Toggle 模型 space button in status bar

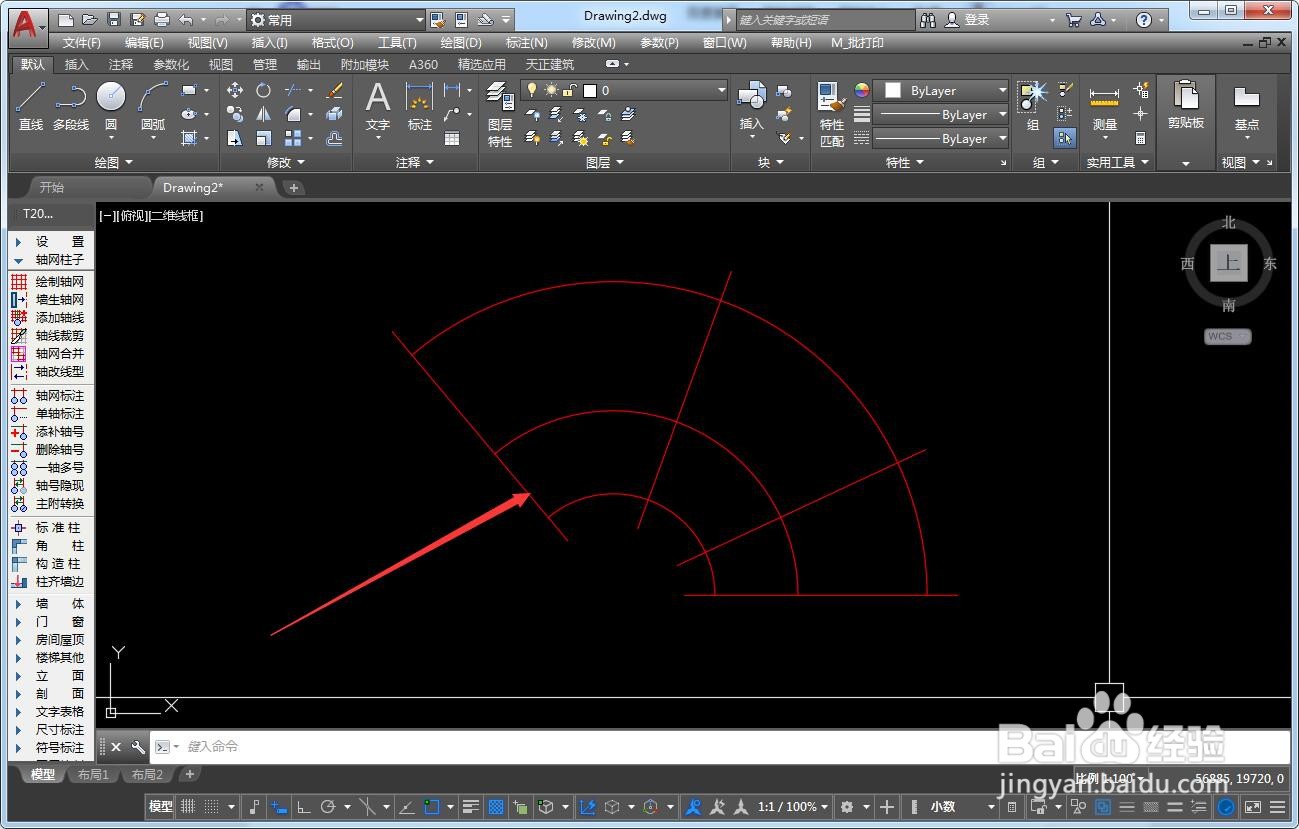point(160,807)
